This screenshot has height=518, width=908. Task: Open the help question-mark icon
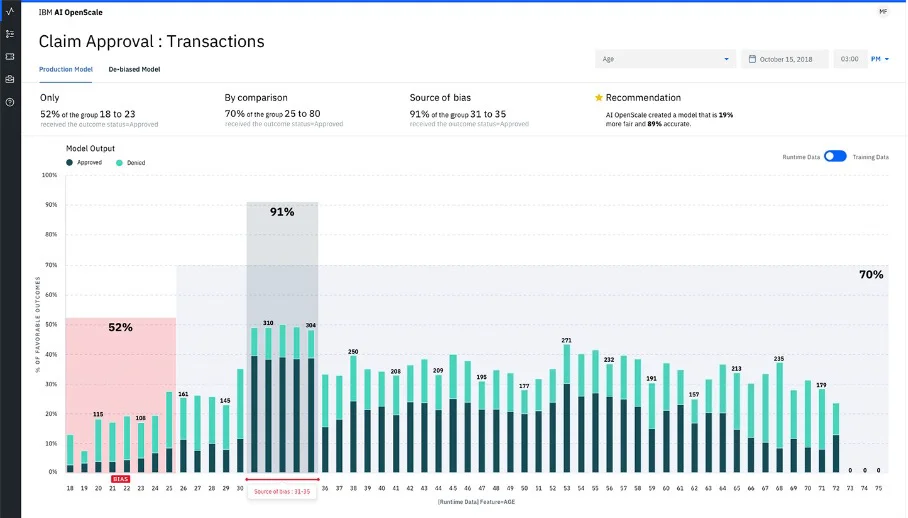coord(10,102)
